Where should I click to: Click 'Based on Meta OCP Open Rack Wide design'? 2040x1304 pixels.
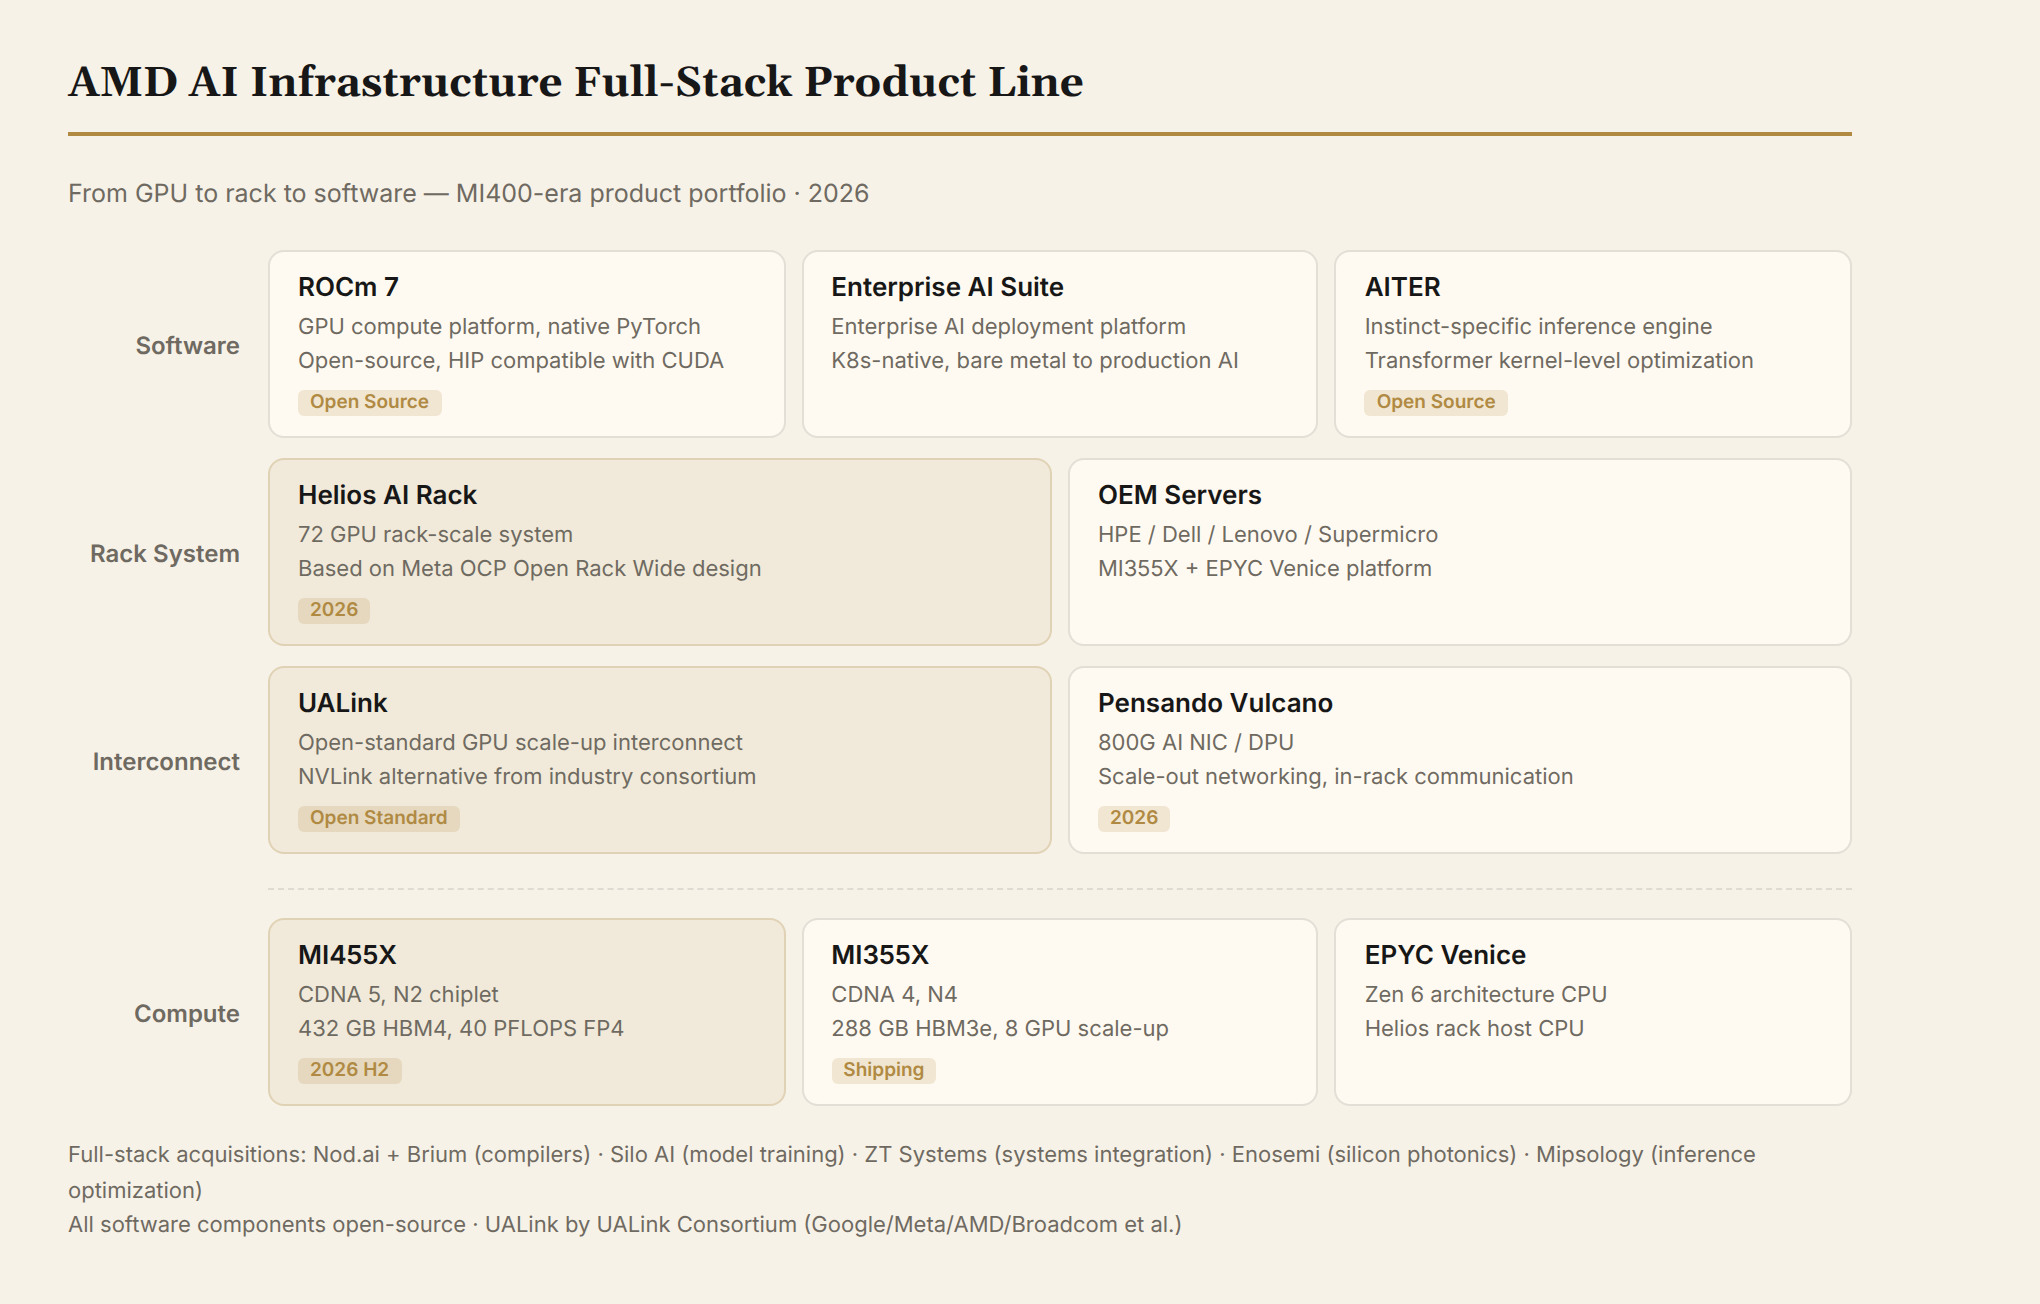tap(529, 568)
